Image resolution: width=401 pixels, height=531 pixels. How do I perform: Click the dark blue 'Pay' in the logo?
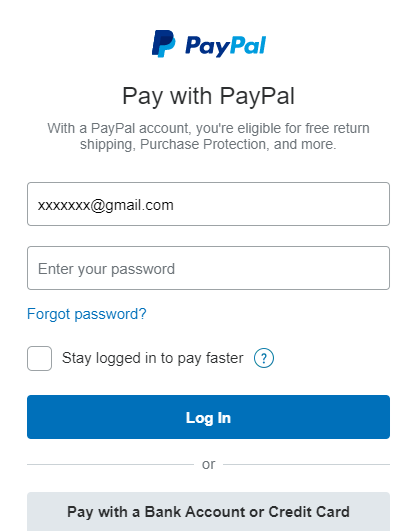(x=205, y=46)
